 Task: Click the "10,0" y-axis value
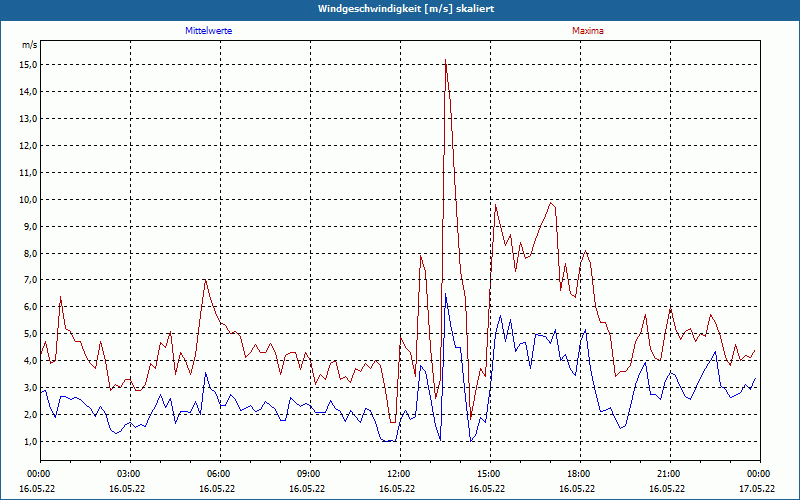28,199
